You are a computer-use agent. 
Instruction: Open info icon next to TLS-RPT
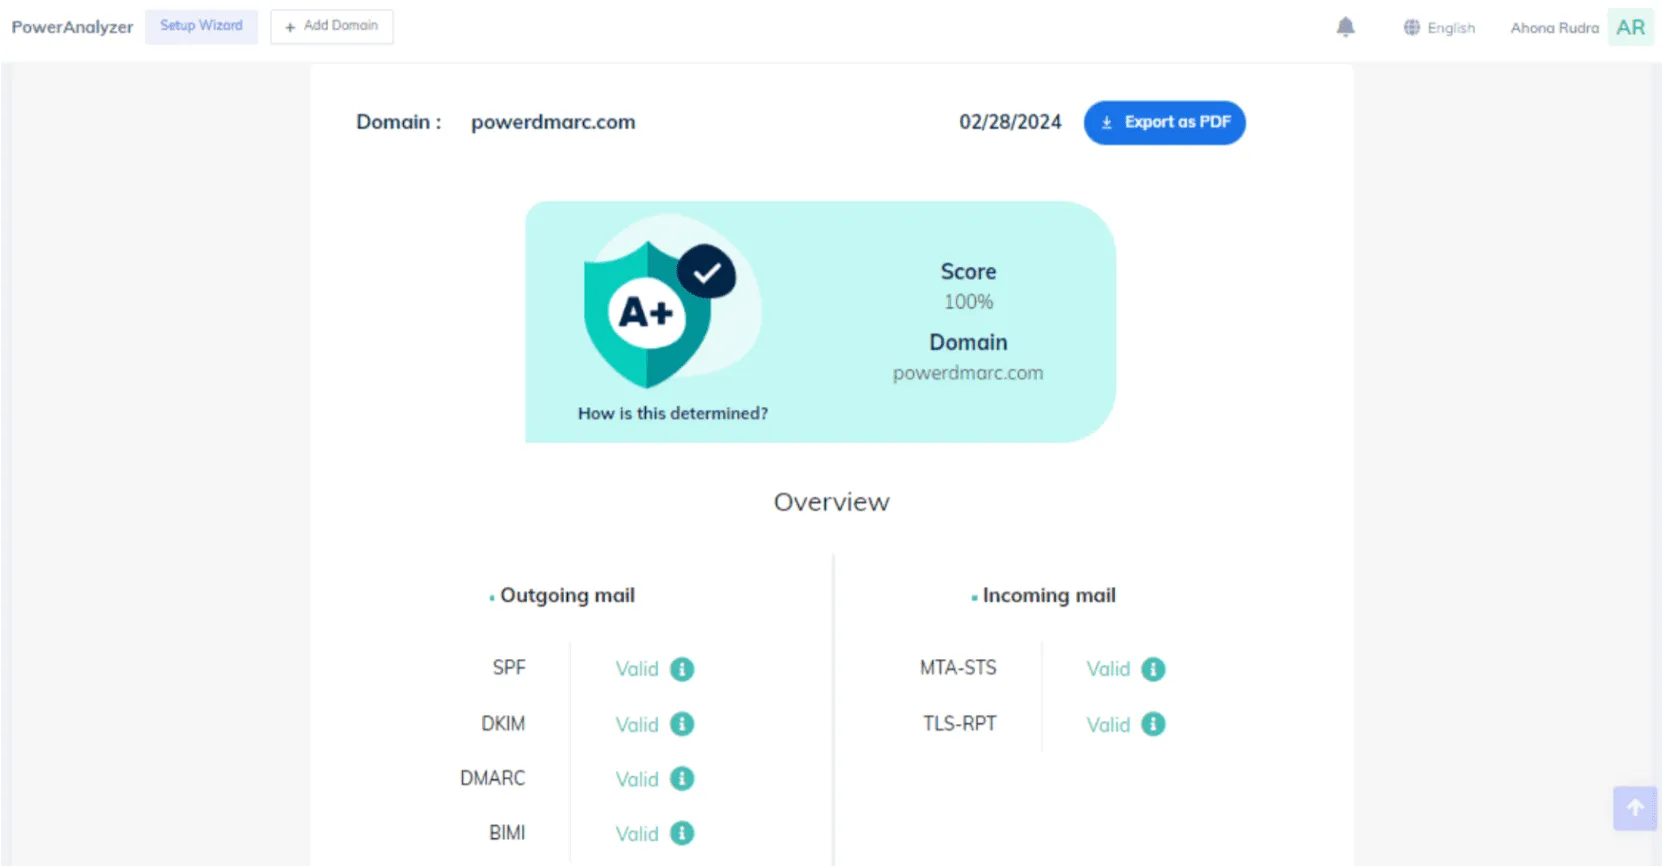click(x=1153, y=724)
